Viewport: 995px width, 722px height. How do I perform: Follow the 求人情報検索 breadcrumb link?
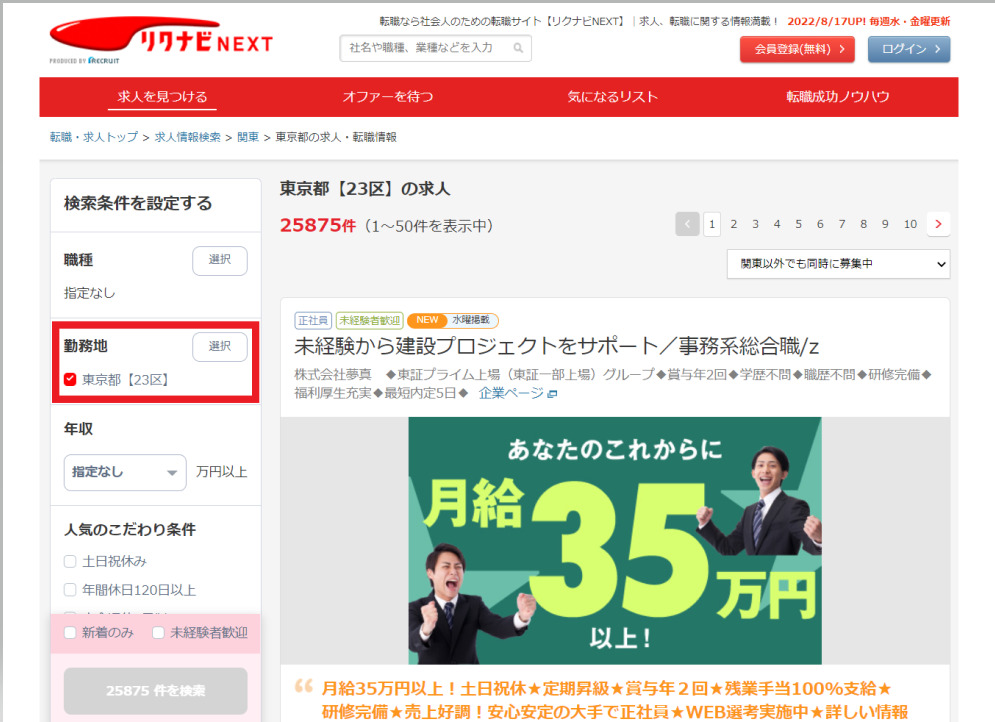(x=188, y=137)
